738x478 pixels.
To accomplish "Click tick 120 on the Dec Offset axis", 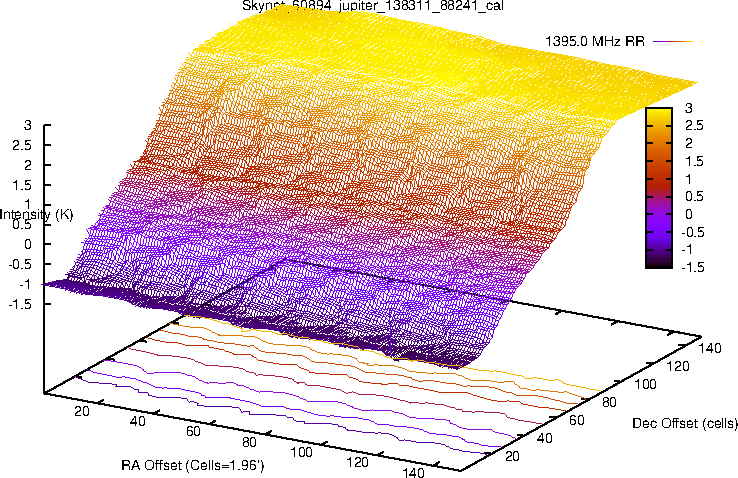I will pos(678,366).
